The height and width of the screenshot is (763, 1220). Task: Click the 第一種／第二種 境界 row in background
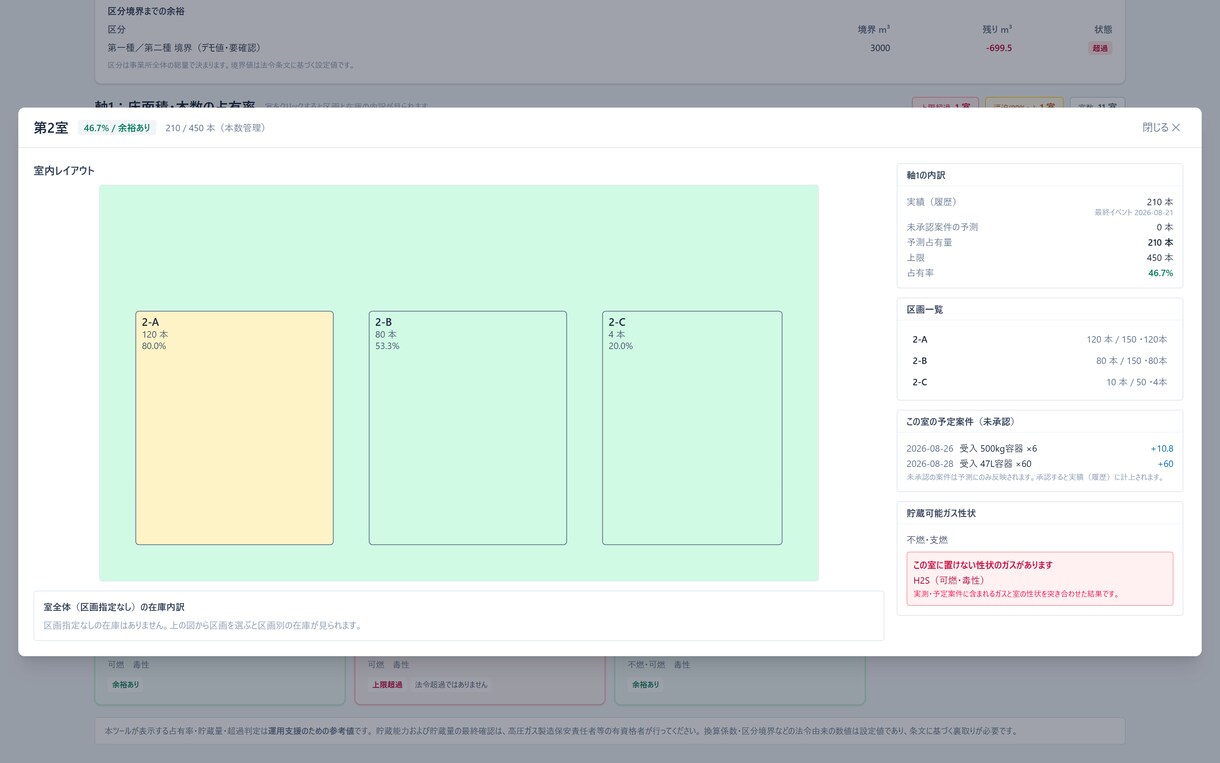[610, 48]
